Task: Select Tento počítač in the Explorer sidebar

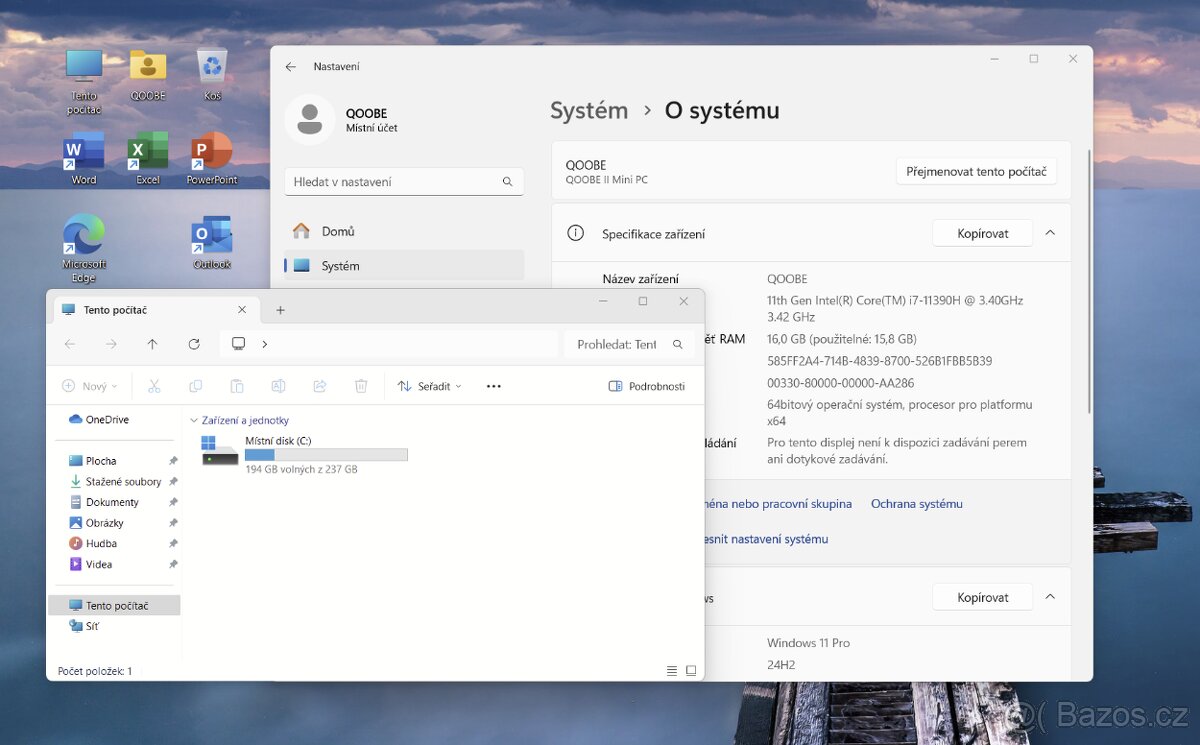Action: (114, 605)
